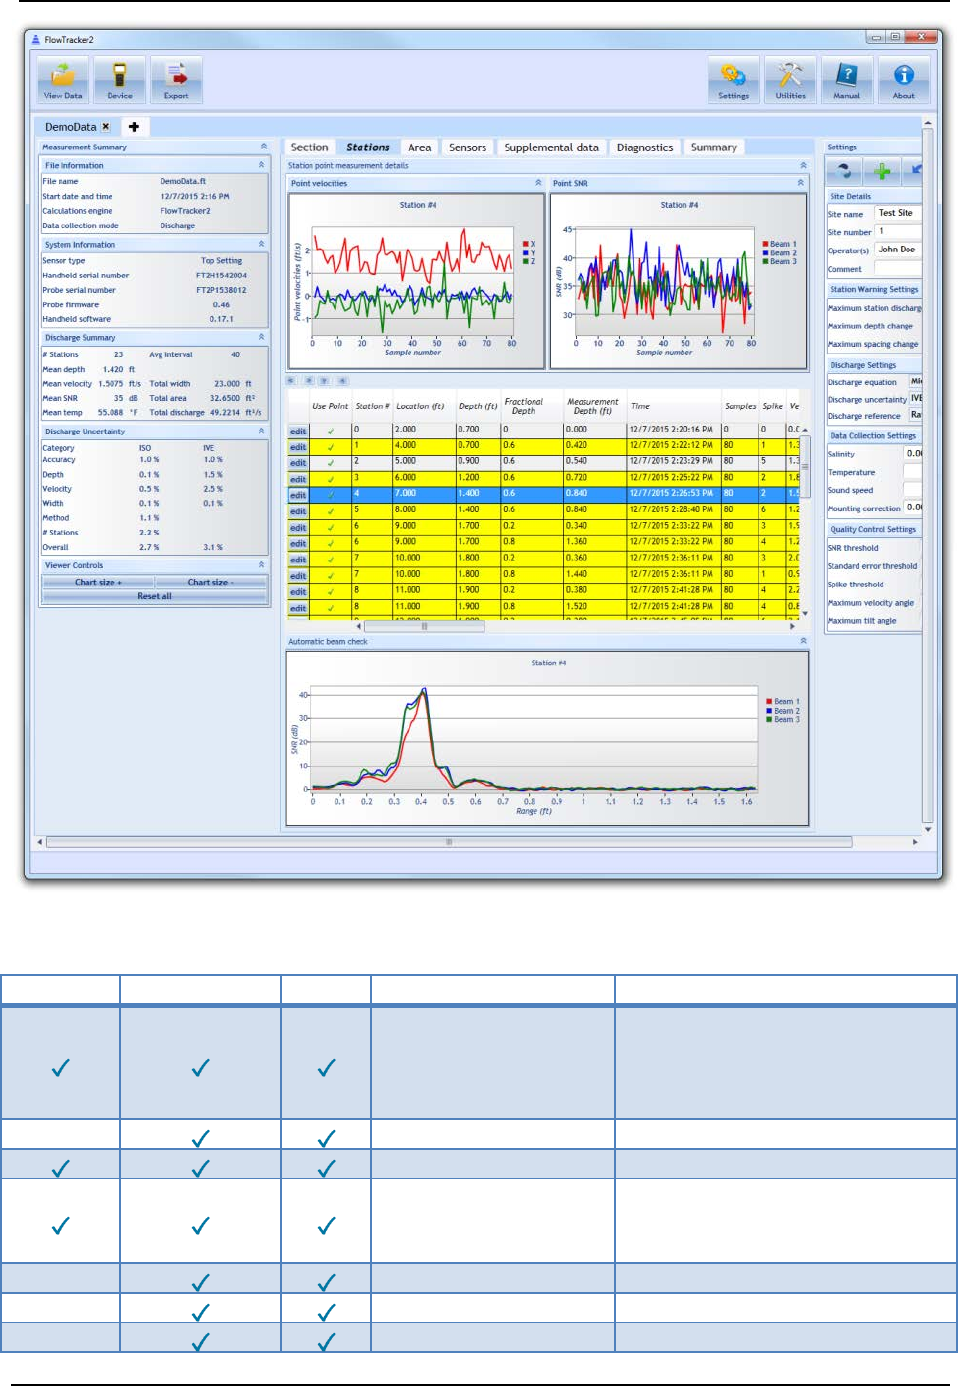Click red X legend swatch in Point velocities
The height and width of the screenshot is (1386, 958).
pyautogui.click(x=526, y=244)
